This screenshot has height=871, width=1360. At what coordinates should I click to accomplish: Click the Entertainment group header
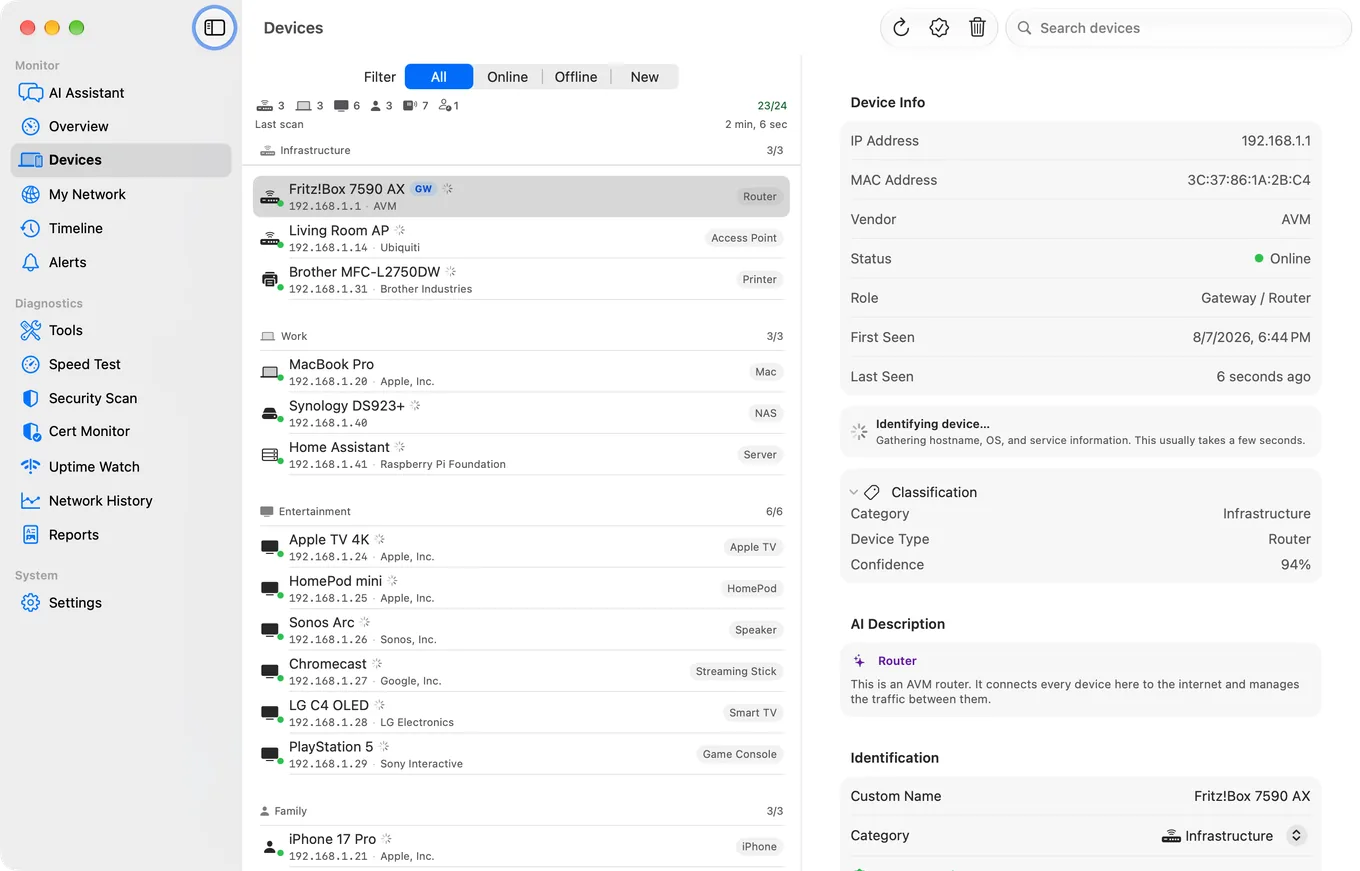[521, 511]
